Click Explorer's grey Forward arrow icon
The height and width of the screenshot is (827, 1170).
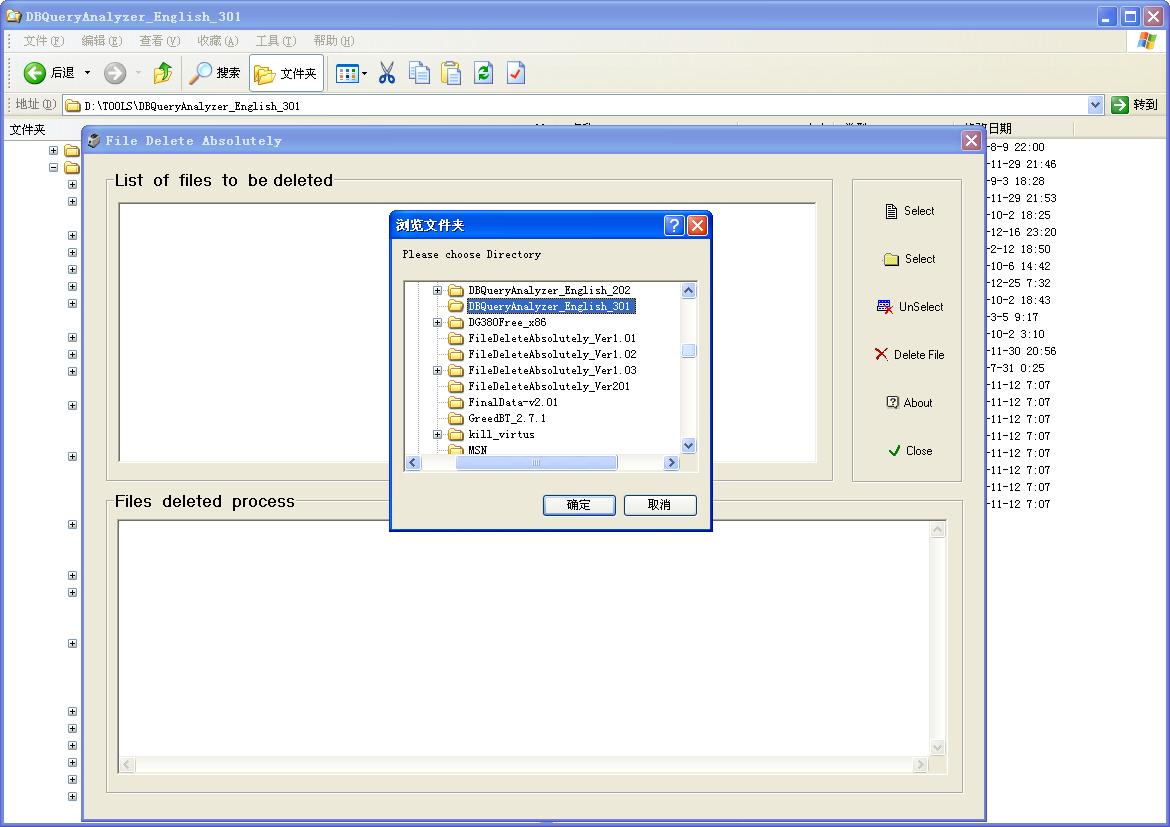[115, 72]
